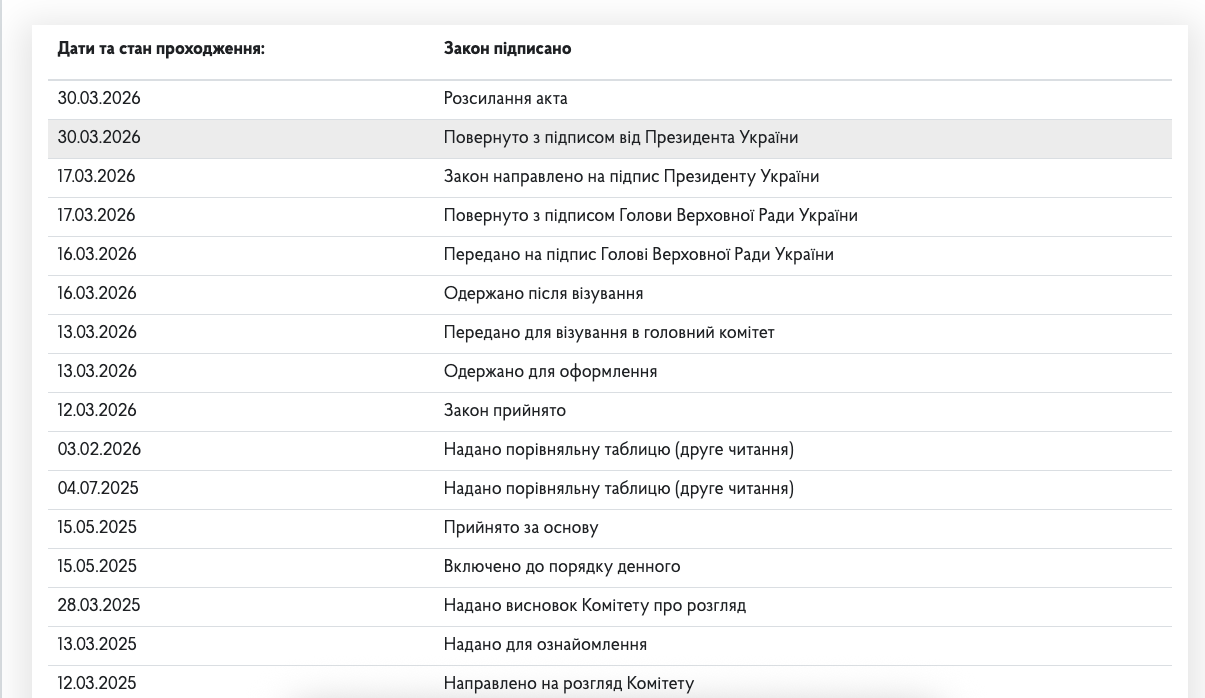
Task: Click the 'Одержано для оформлення' entry
Action: point(550,372)
